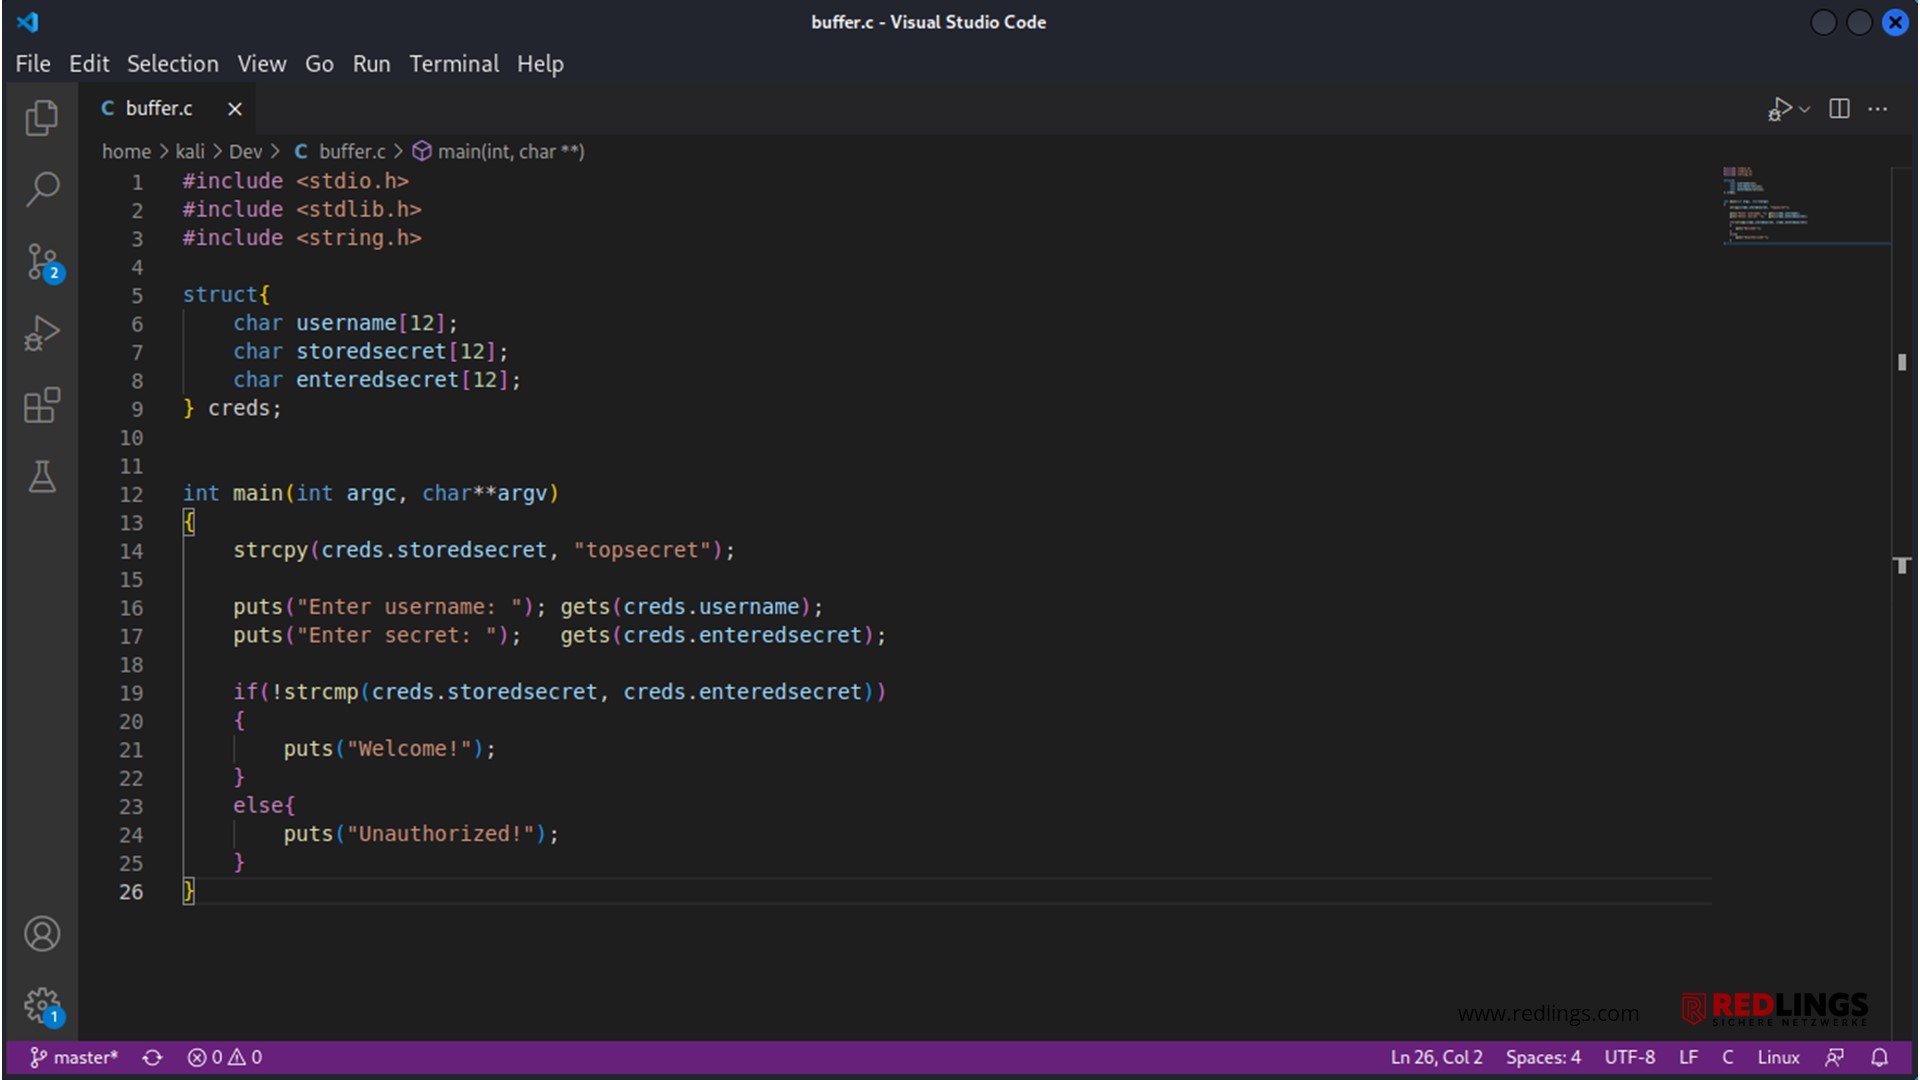
Task: Expand the run options dropdown arrow
Action: pos(1805,109)
